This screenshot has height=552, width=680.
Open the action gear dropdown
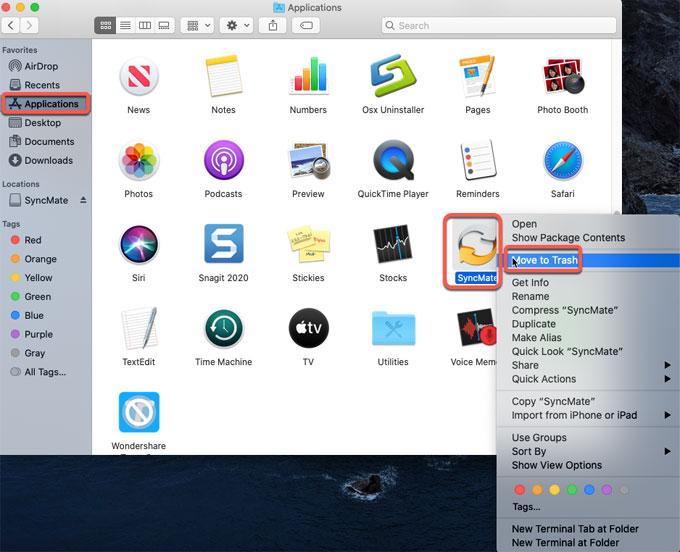click(x=237, y=26)
